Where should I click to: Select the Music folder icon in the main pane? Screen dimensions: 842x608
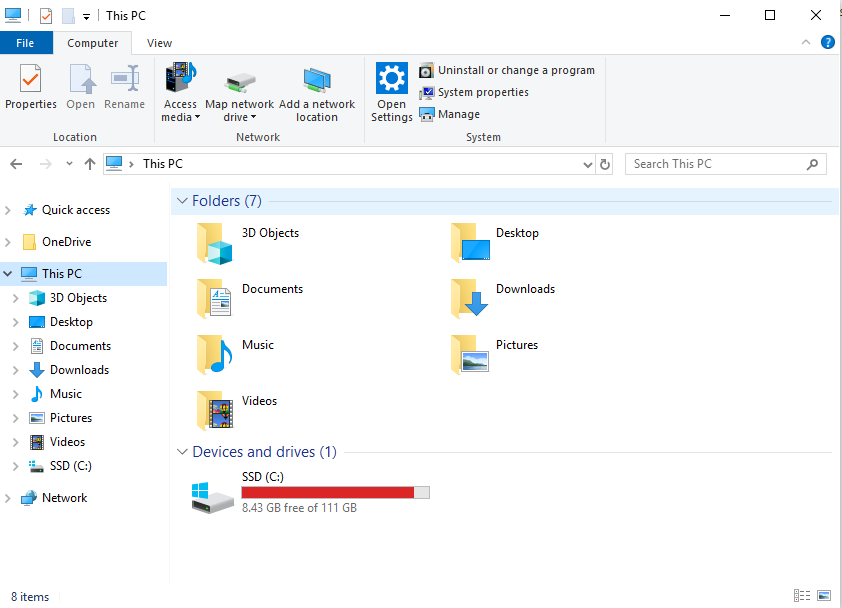point(214,354)
